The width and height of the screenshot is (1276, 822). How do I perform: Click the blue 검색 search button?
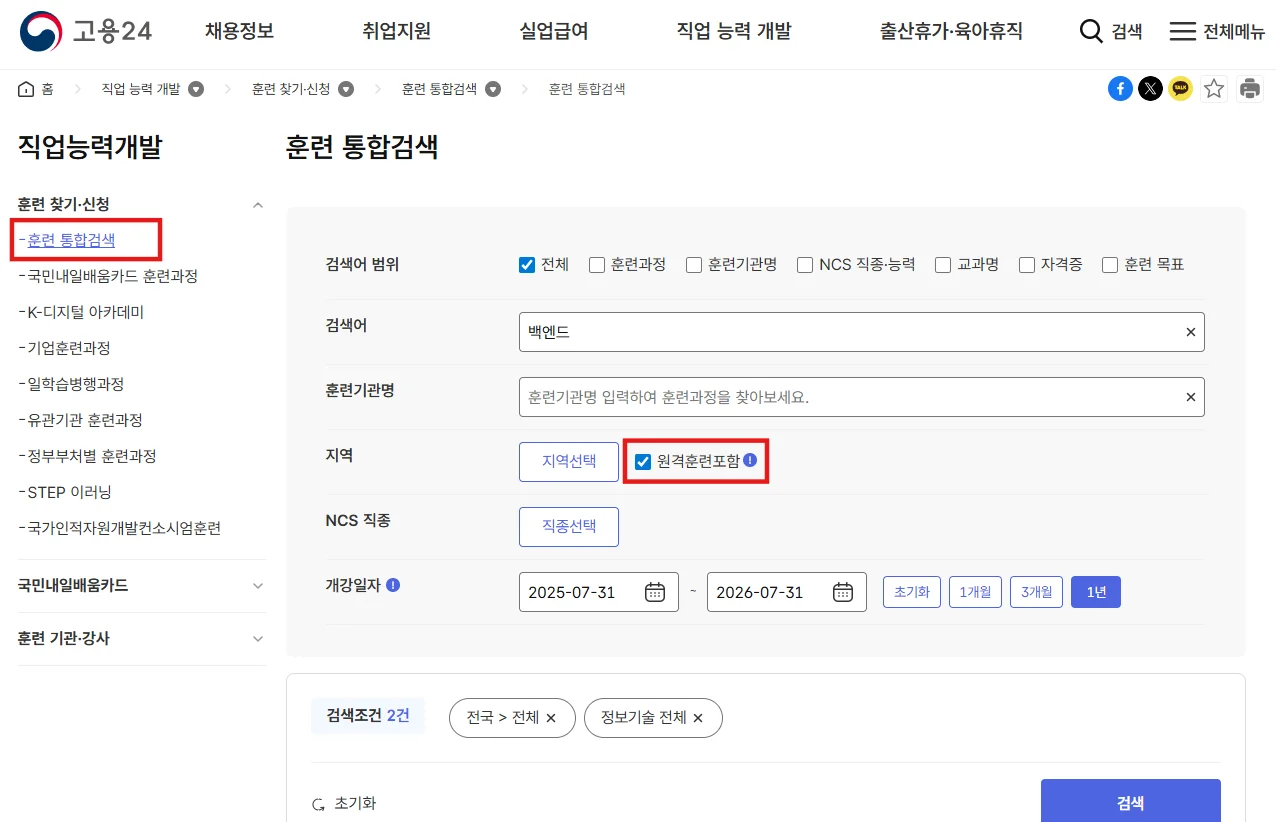point(1130,802)
